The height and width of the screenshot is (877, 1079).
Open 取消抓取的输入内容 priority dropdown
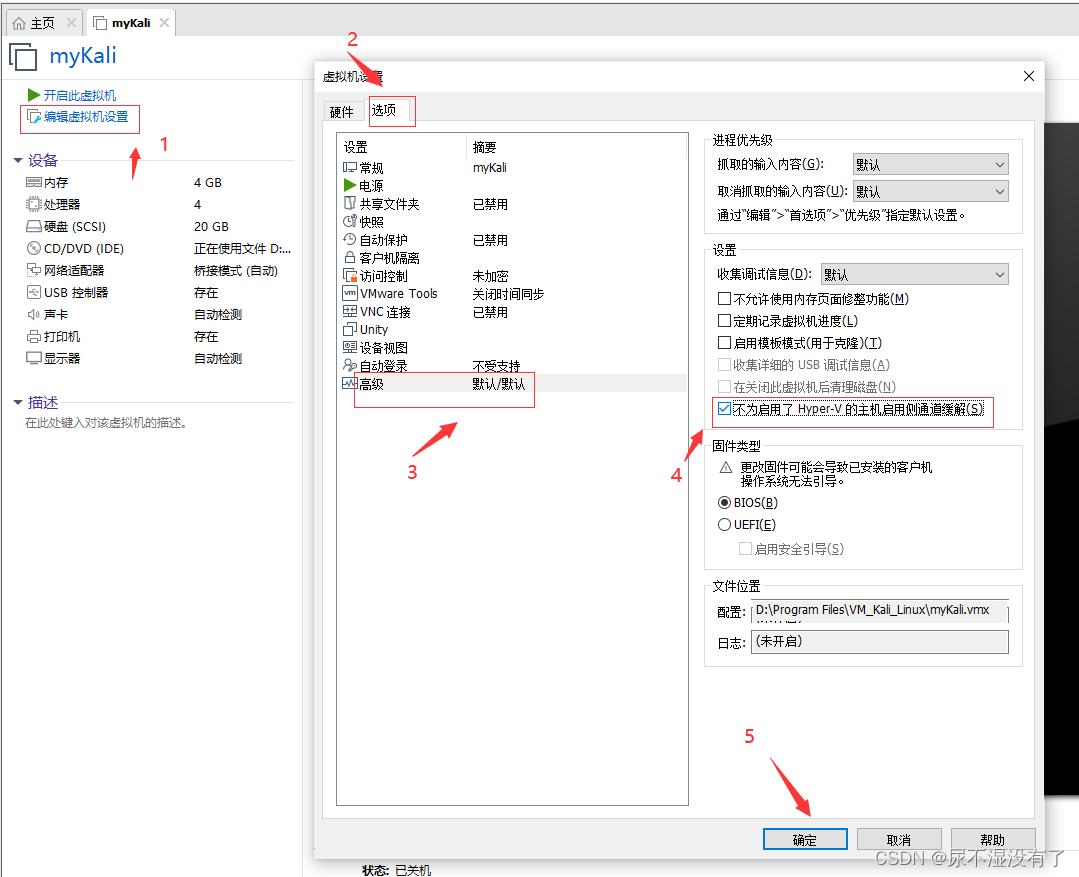pyautogui.click(x=930, y=191)
